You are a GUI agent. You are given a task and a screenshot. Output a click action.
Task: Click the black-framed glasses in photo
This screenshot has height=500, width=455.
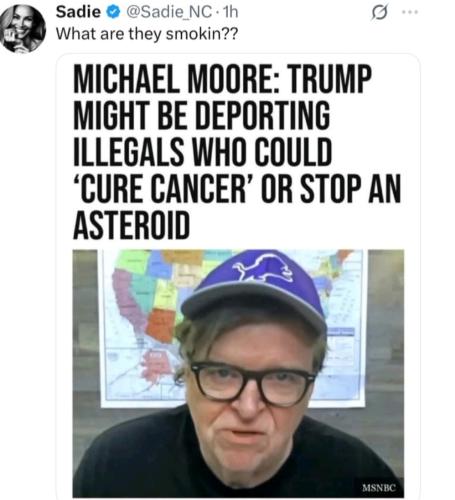tap(253, 383)
